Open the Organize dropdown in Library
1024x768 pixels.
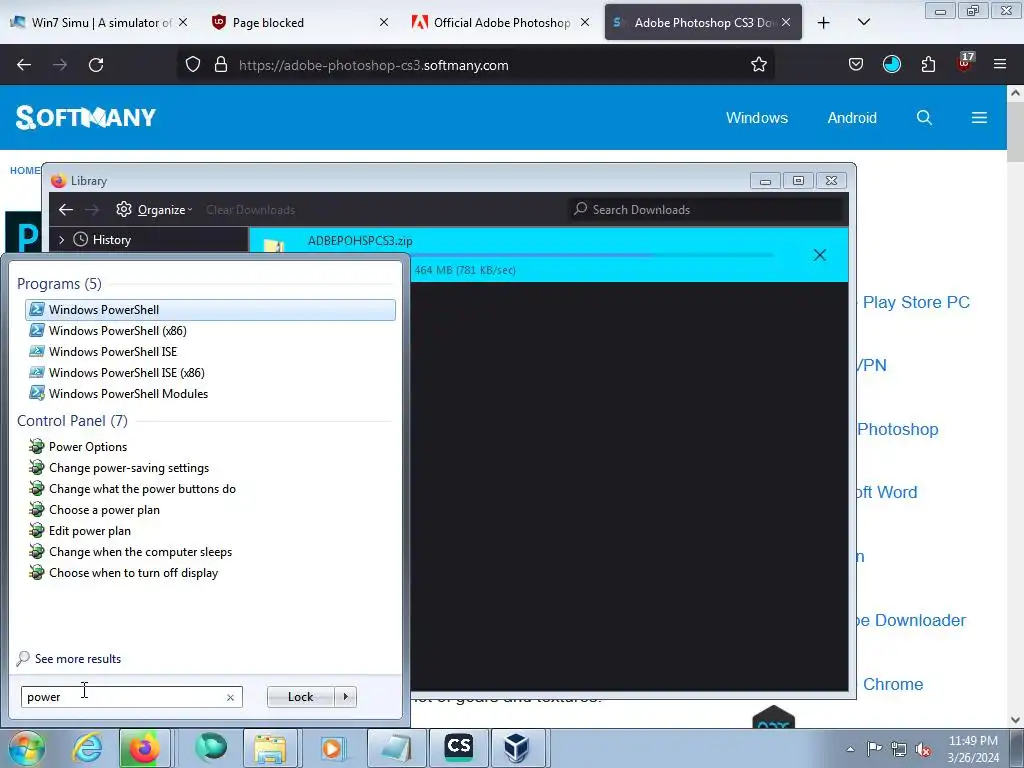[155, 210]
